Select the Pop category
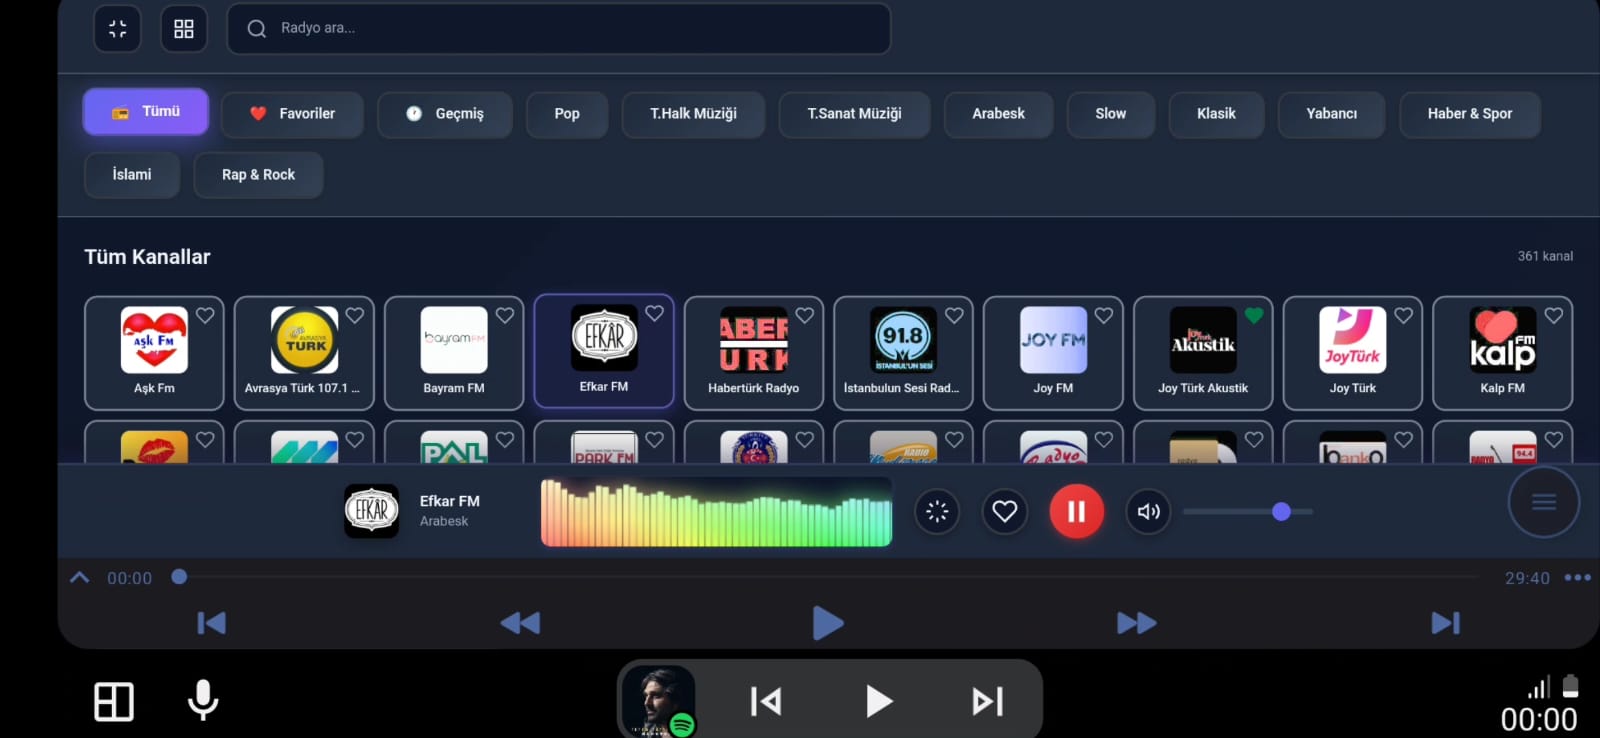Screen dimensions: 1600x738 coord(567,114)
